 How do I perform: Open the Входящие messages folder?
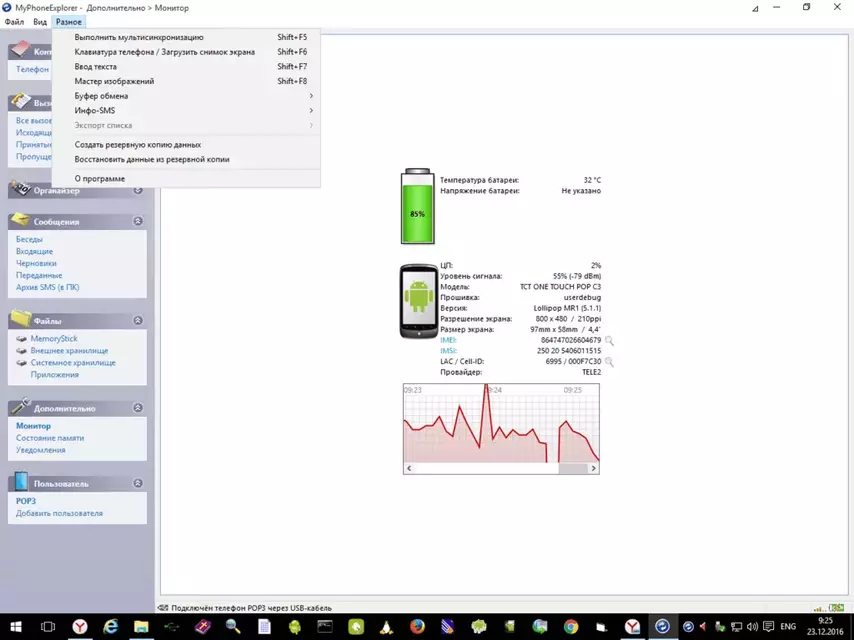tap(34, 251)
